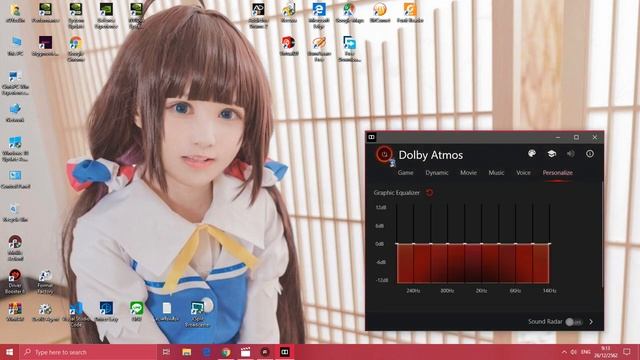This screenshot has height=360, width=640.
Task: Click the rightmost equalizer handle above 14kHz
Action: (549, 244)
